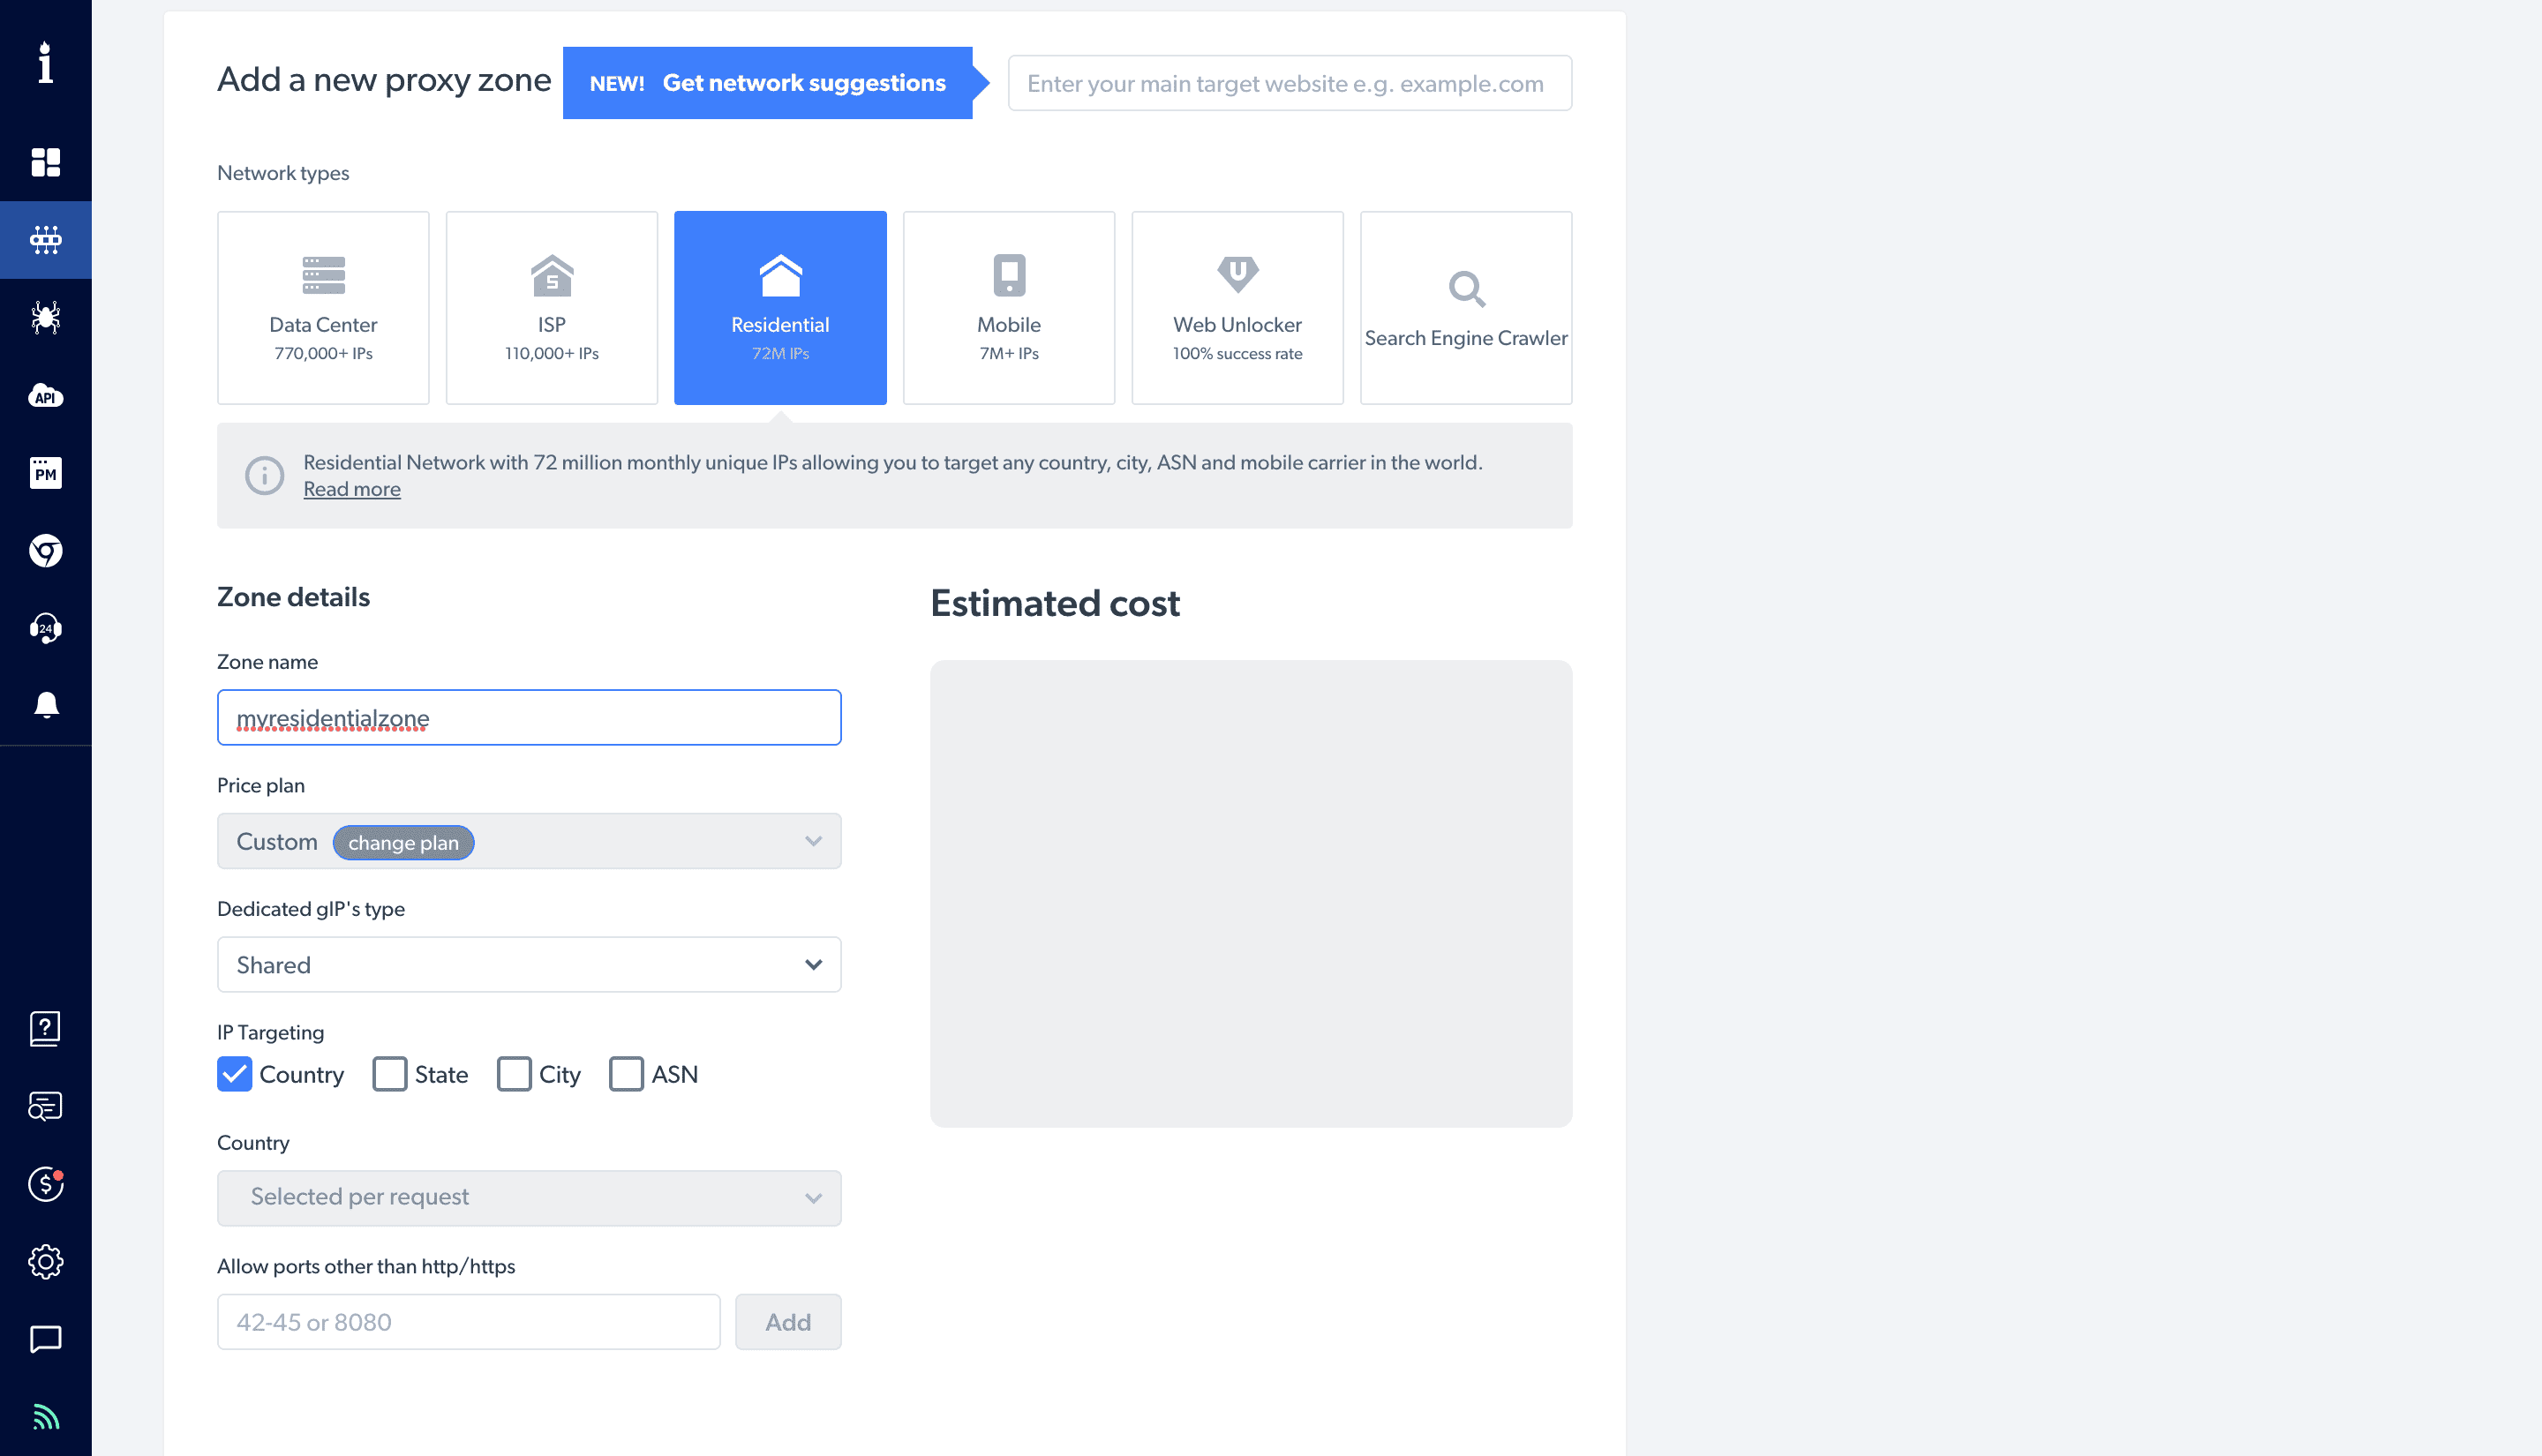Click the Read more link
Screen dimensions: 2542x1456
(352, 489)
